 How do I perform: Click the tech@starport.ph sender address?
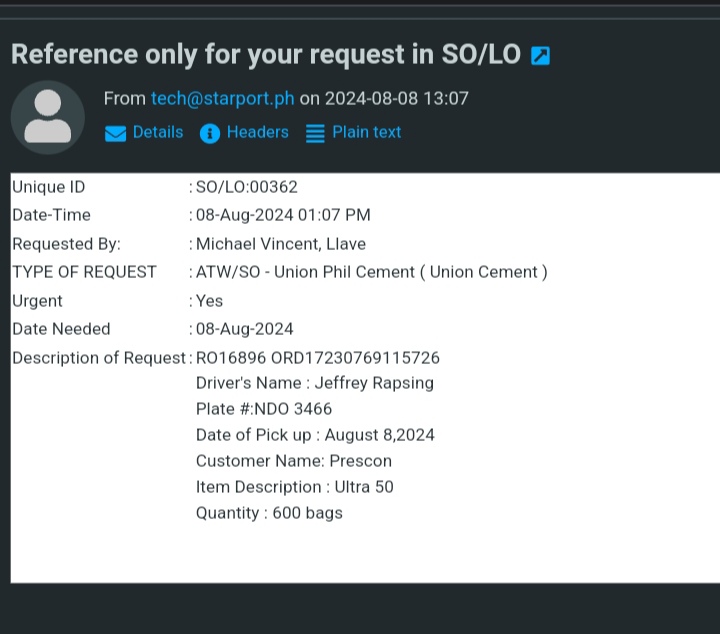point(222,99)
